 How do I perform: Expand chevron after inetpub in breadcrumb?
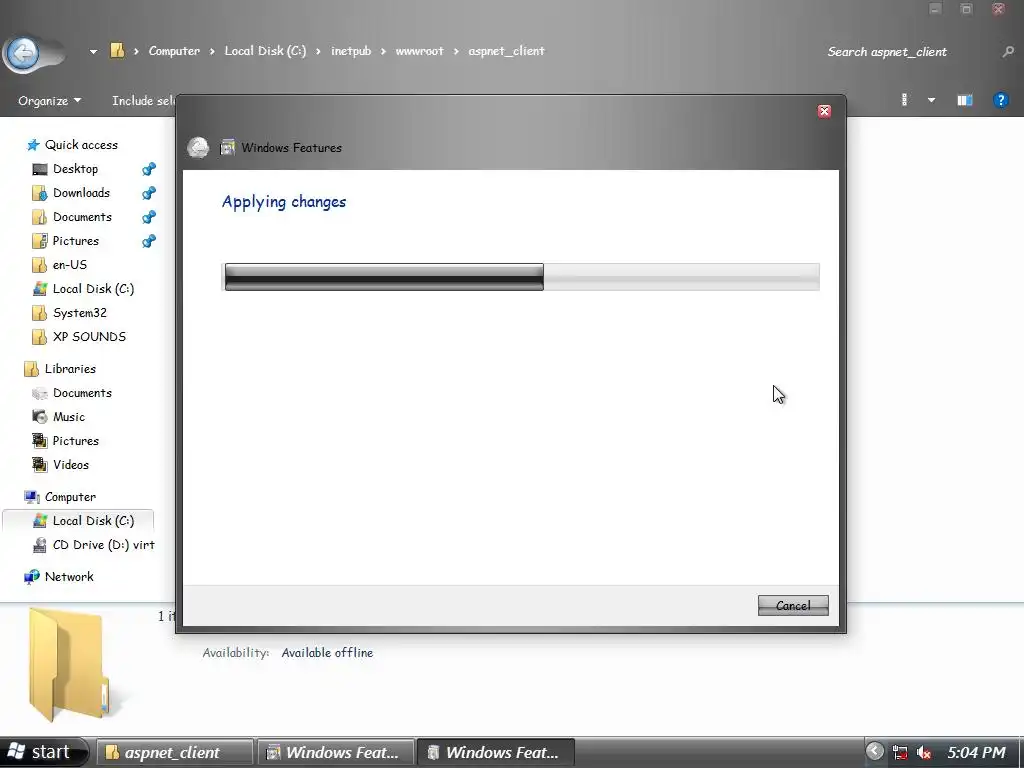tap(383, 52)
